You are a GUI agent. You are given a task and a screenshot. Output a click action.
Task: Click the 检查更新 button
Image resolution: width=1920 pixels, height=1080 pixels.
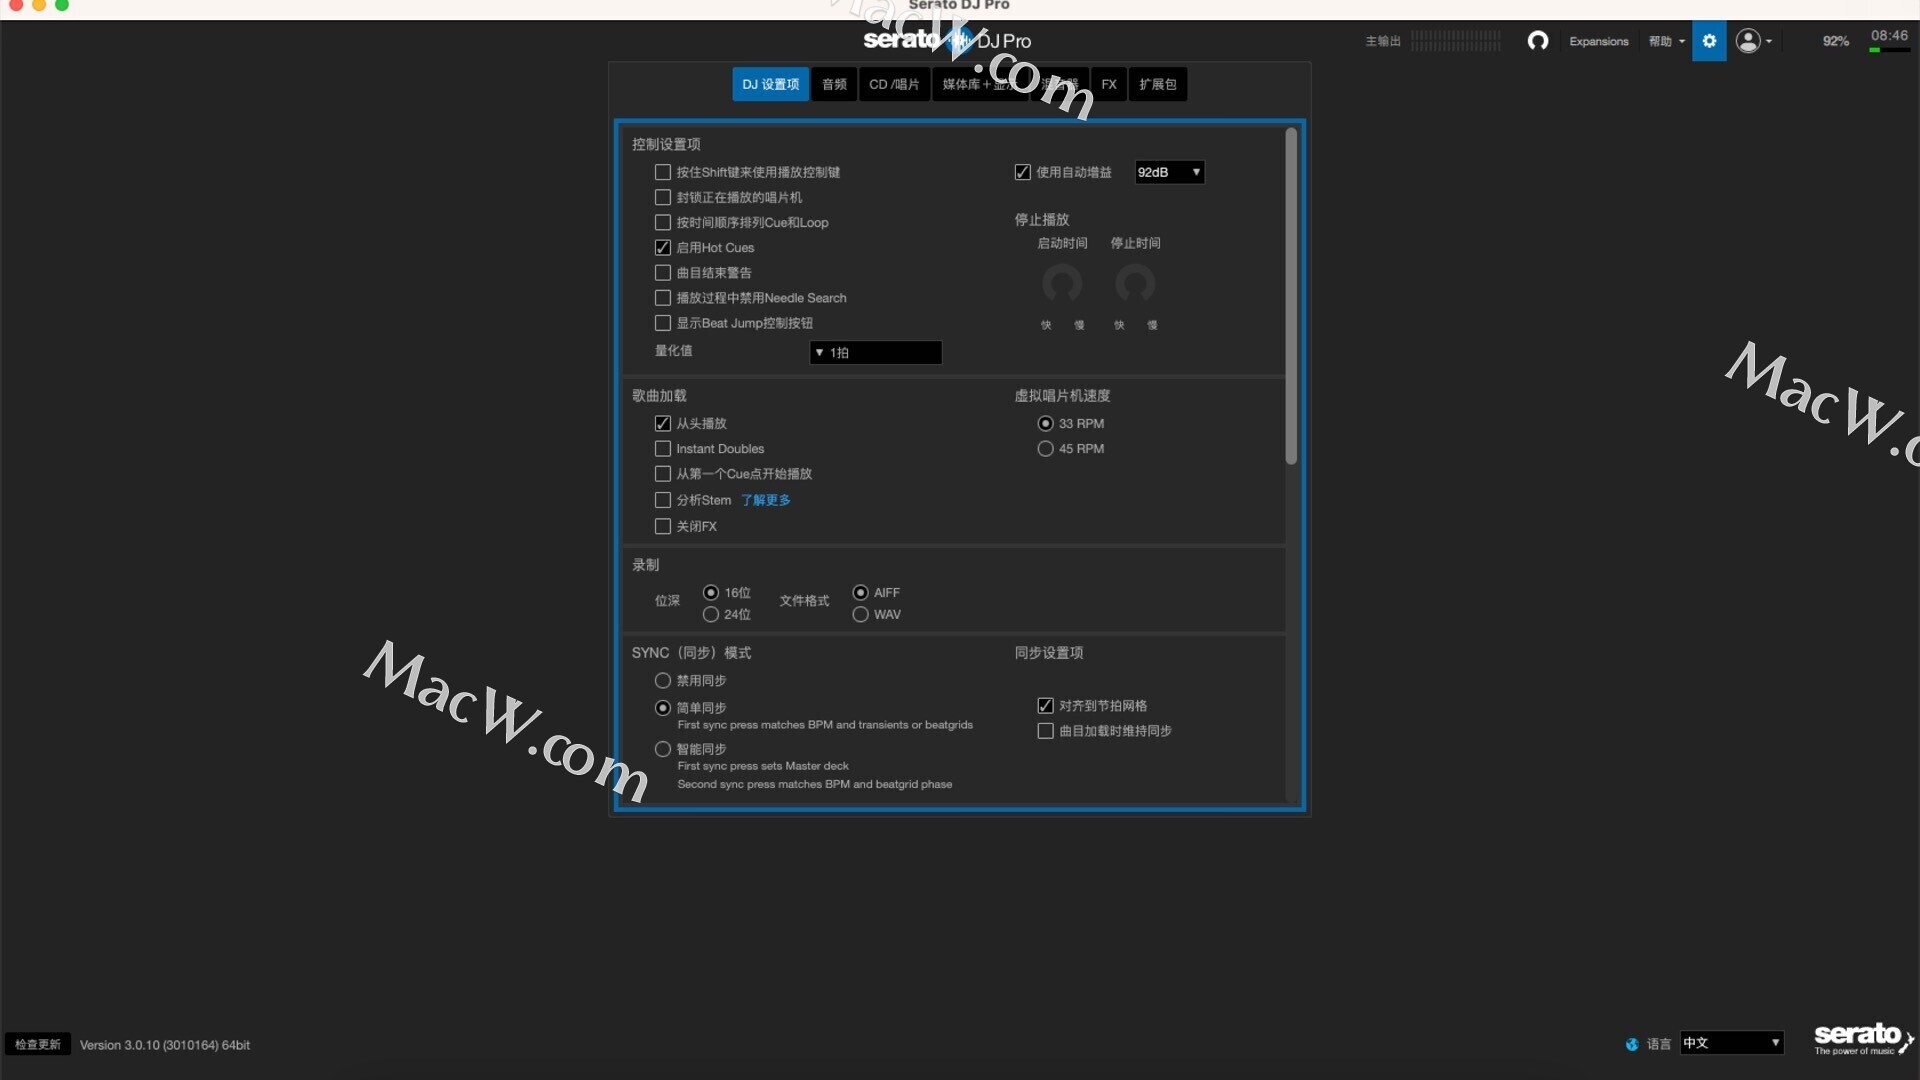tap(38, 1044)
